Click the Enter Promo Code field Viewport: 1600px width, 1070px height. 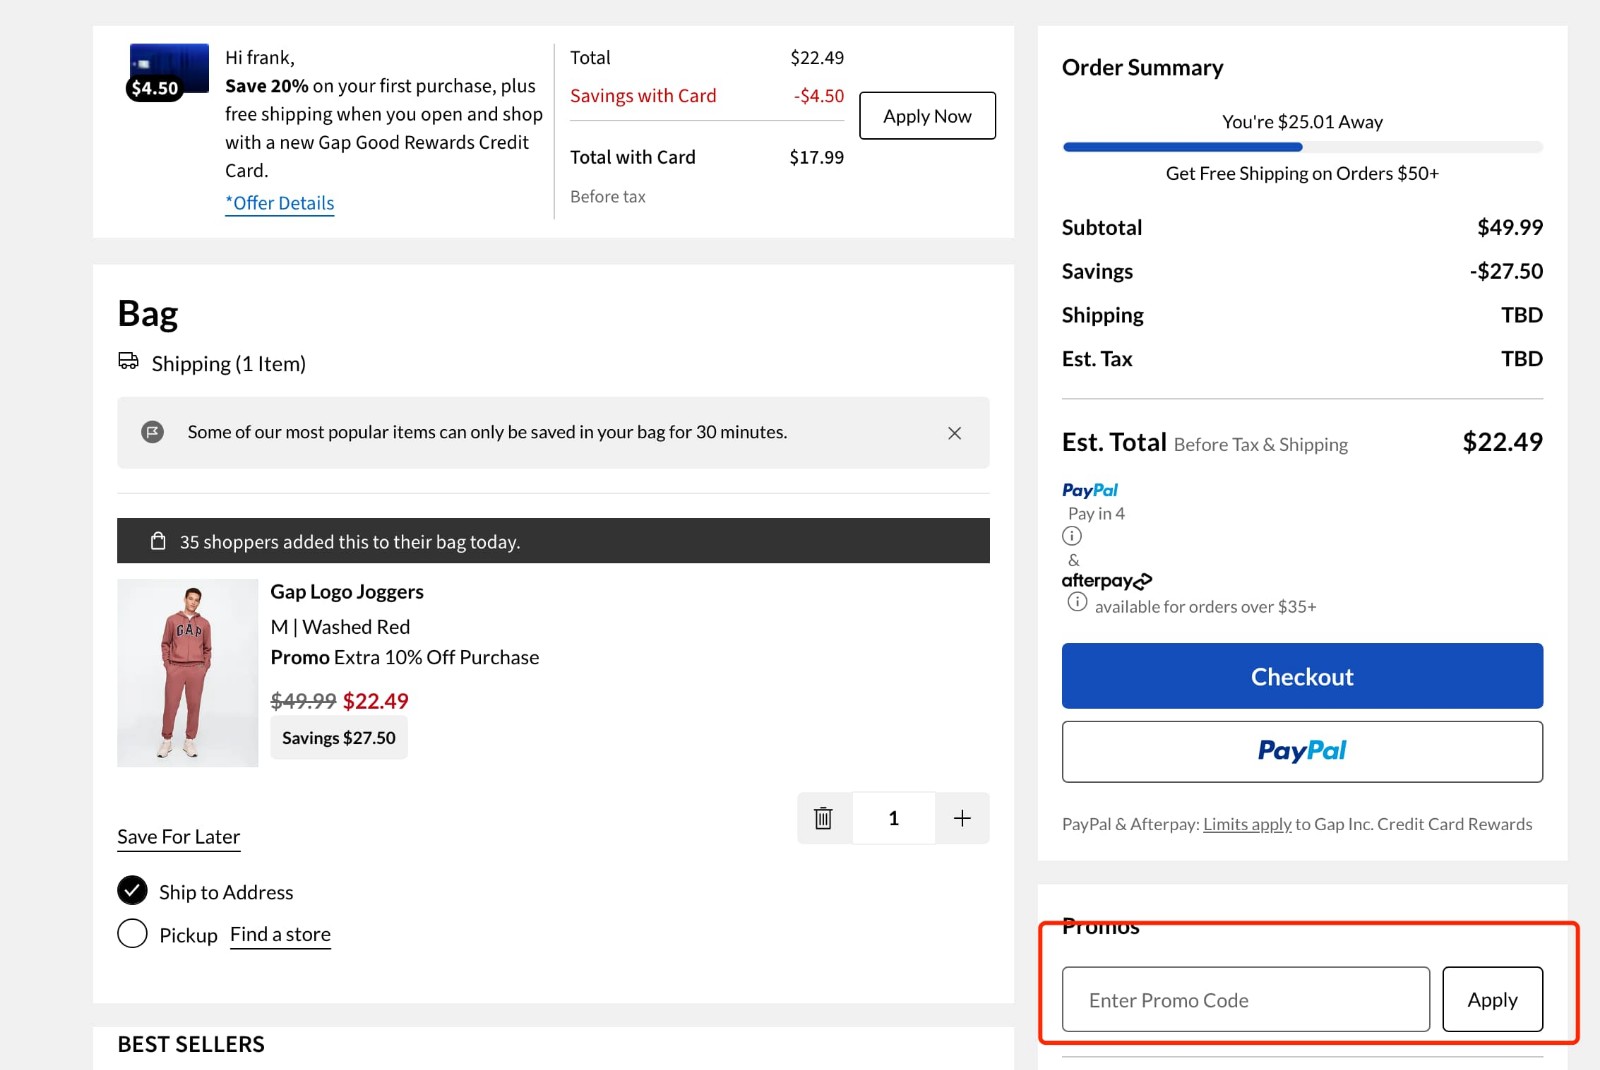coord(1245,999)
